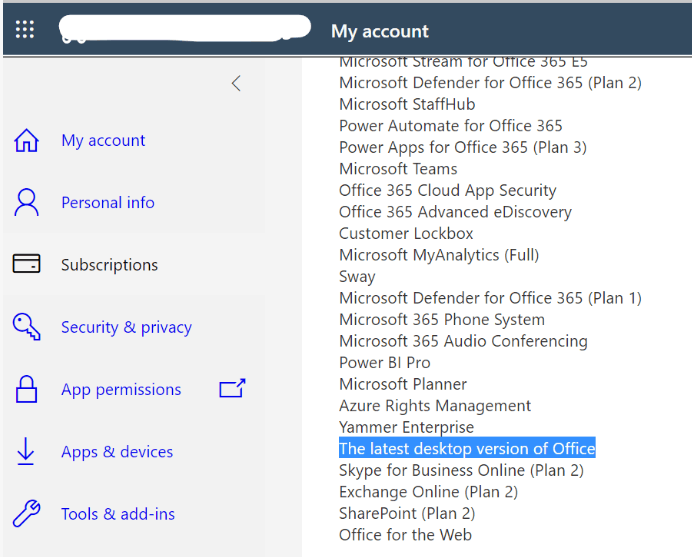
Task: Click the Security & privacy key icon
Action: pos(26,327)
